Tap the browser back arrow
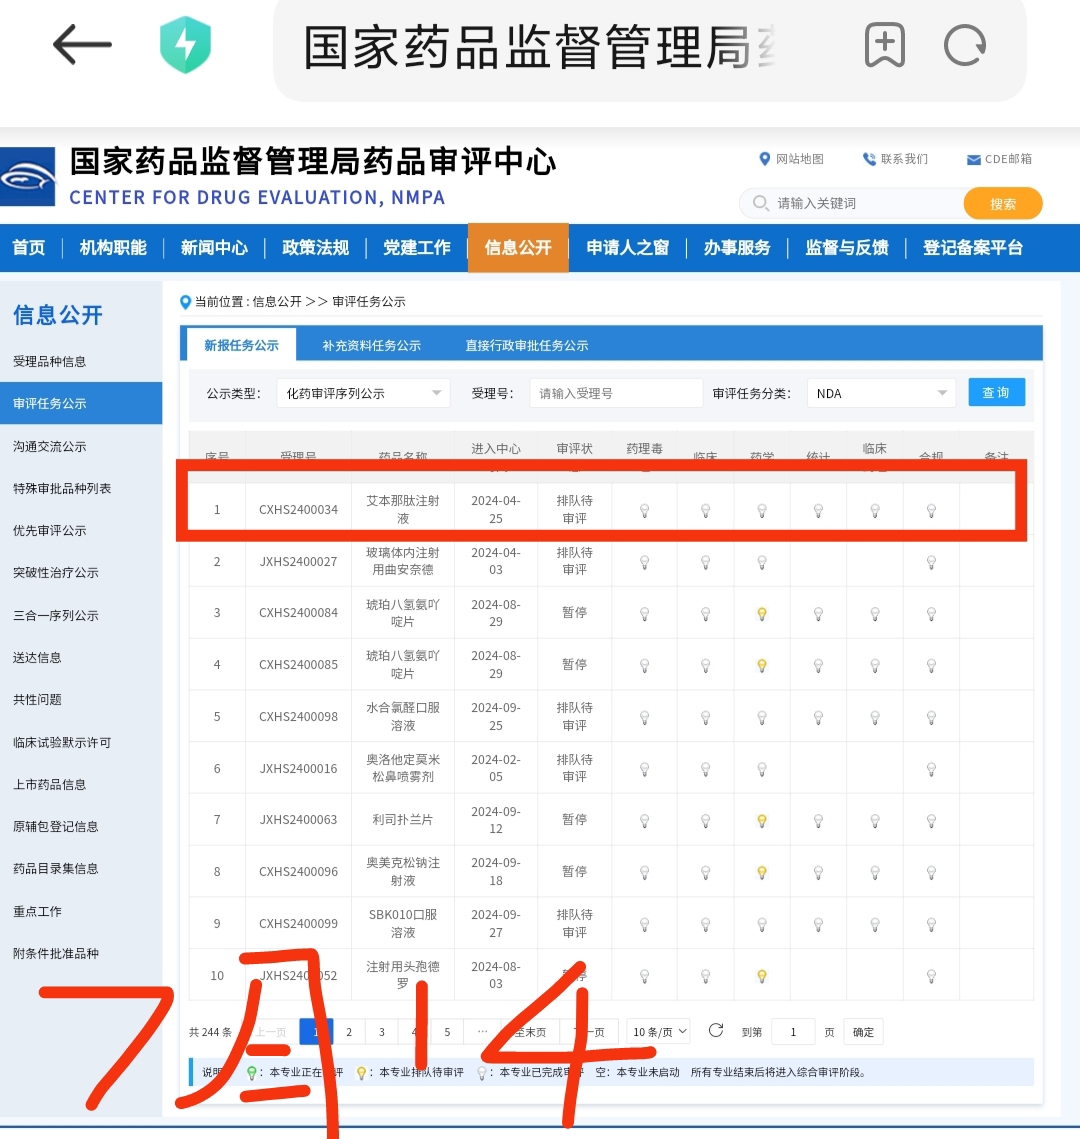Image resolution: width=1080 pixels, height=1139 pixels. pos(82,44)
